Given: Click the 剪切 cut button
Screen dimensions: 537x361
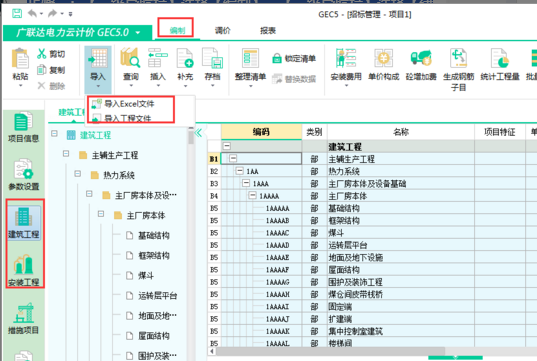Looking at the screenshot, I should 51,54.
